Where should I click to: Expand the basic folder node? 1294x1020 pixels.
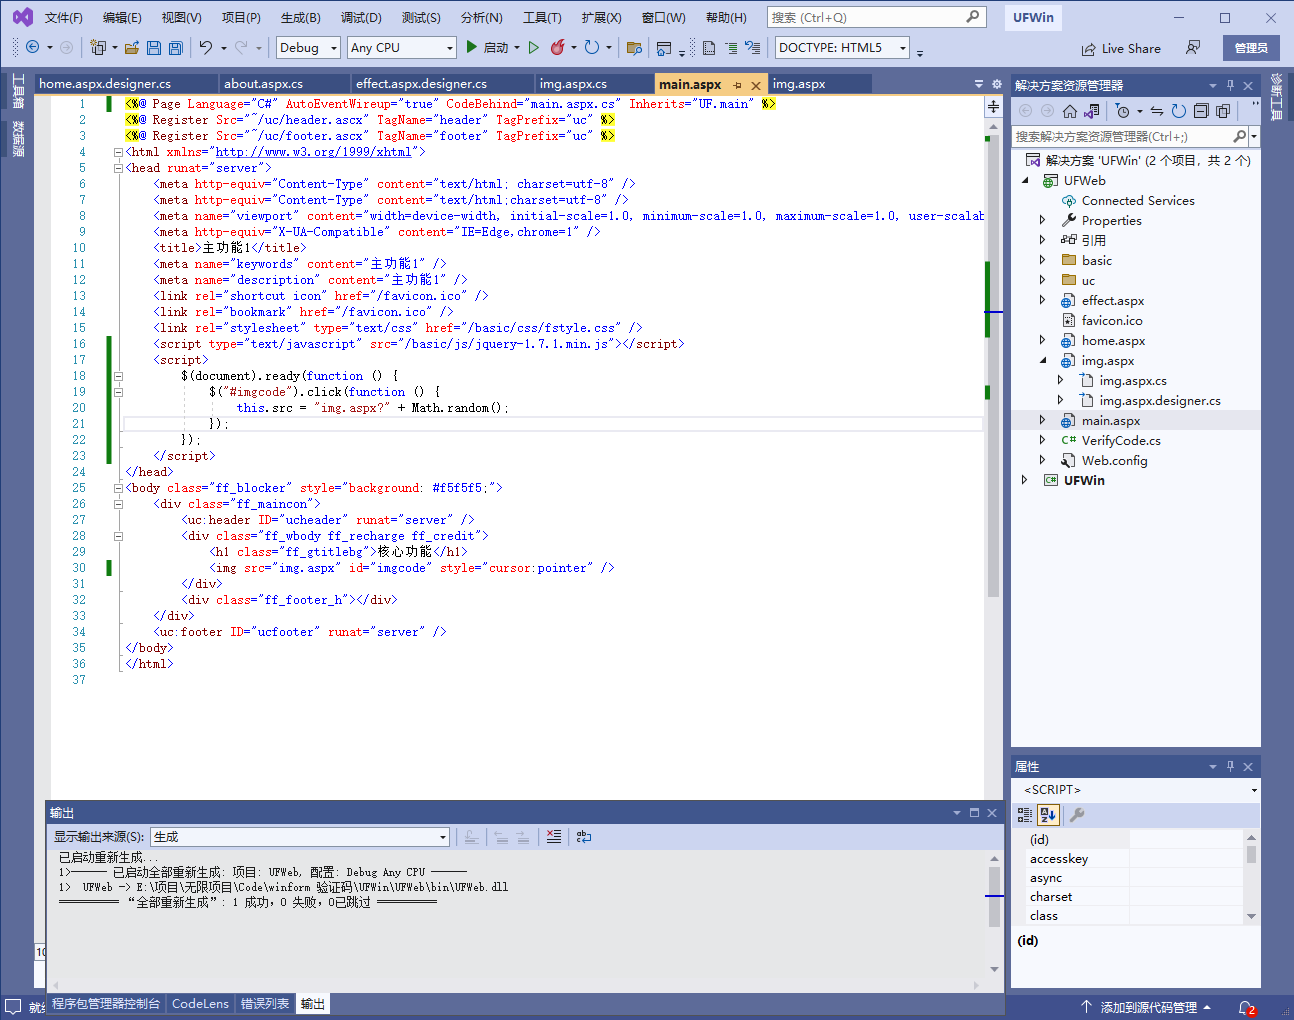pyautogui.click(x=1042, y=260)
